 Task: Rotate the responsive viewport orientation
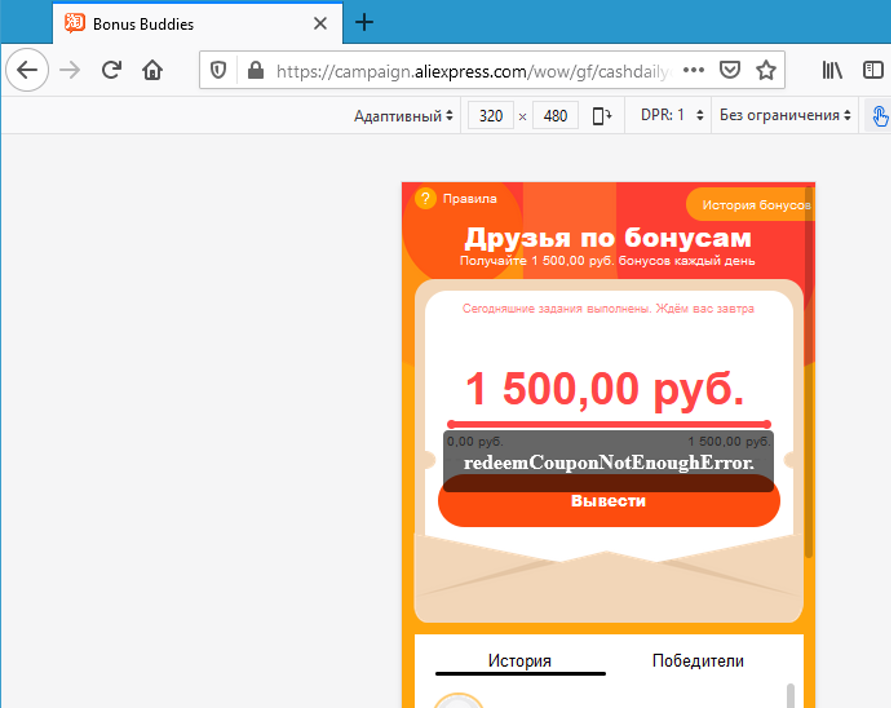pyautogui.click(x=602, y=116)
